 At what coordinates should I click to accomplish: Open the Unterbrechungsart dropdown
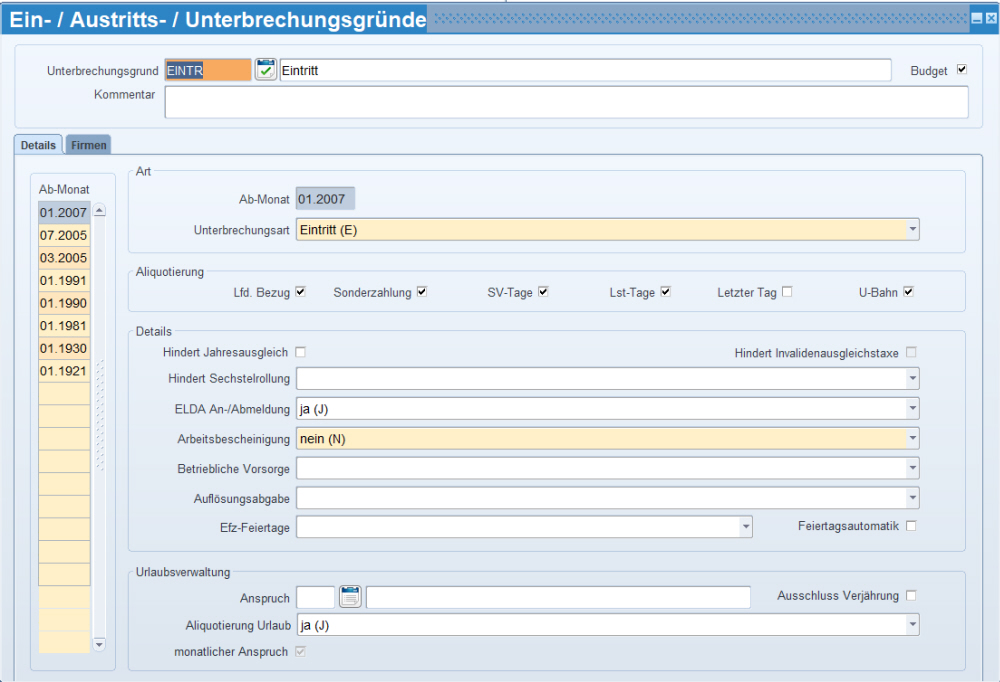tap(912, 230)
